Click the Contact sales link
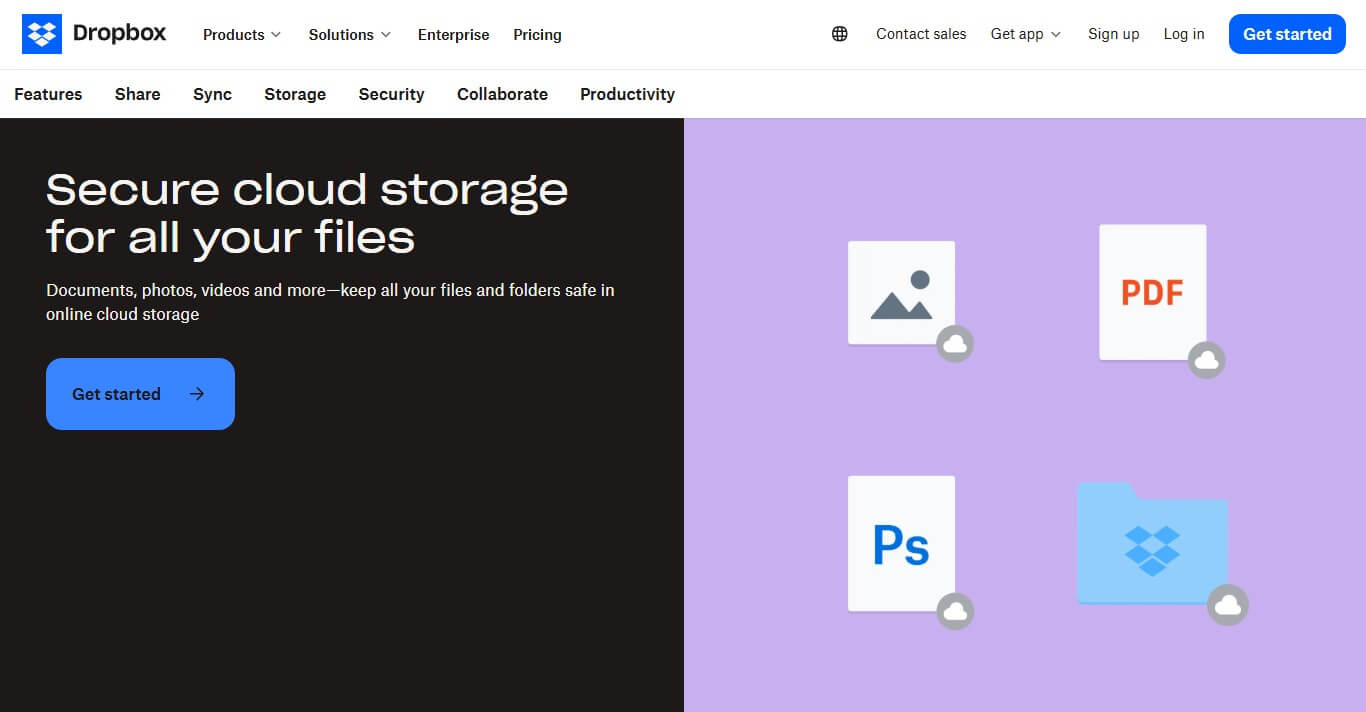The width and height of the screenshot is (1366, 712). [x=920, y=33]
